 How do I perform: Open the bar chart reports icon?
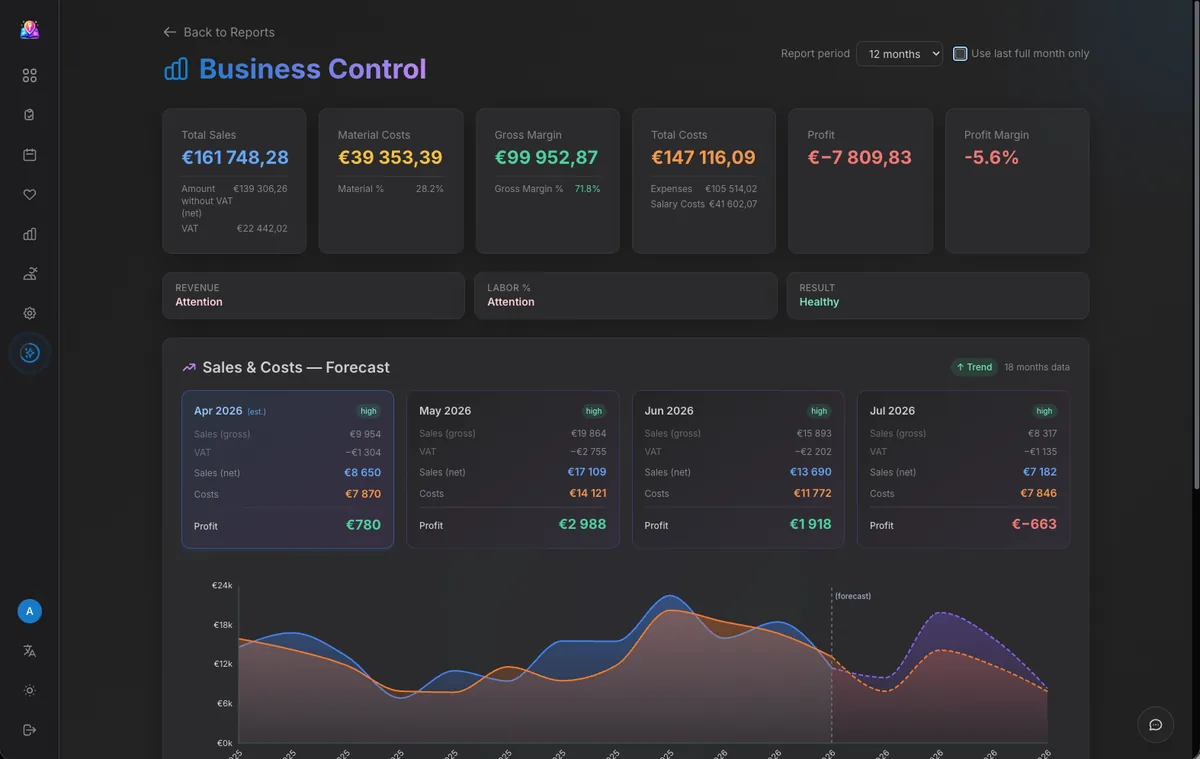click(x=29, y=234)
